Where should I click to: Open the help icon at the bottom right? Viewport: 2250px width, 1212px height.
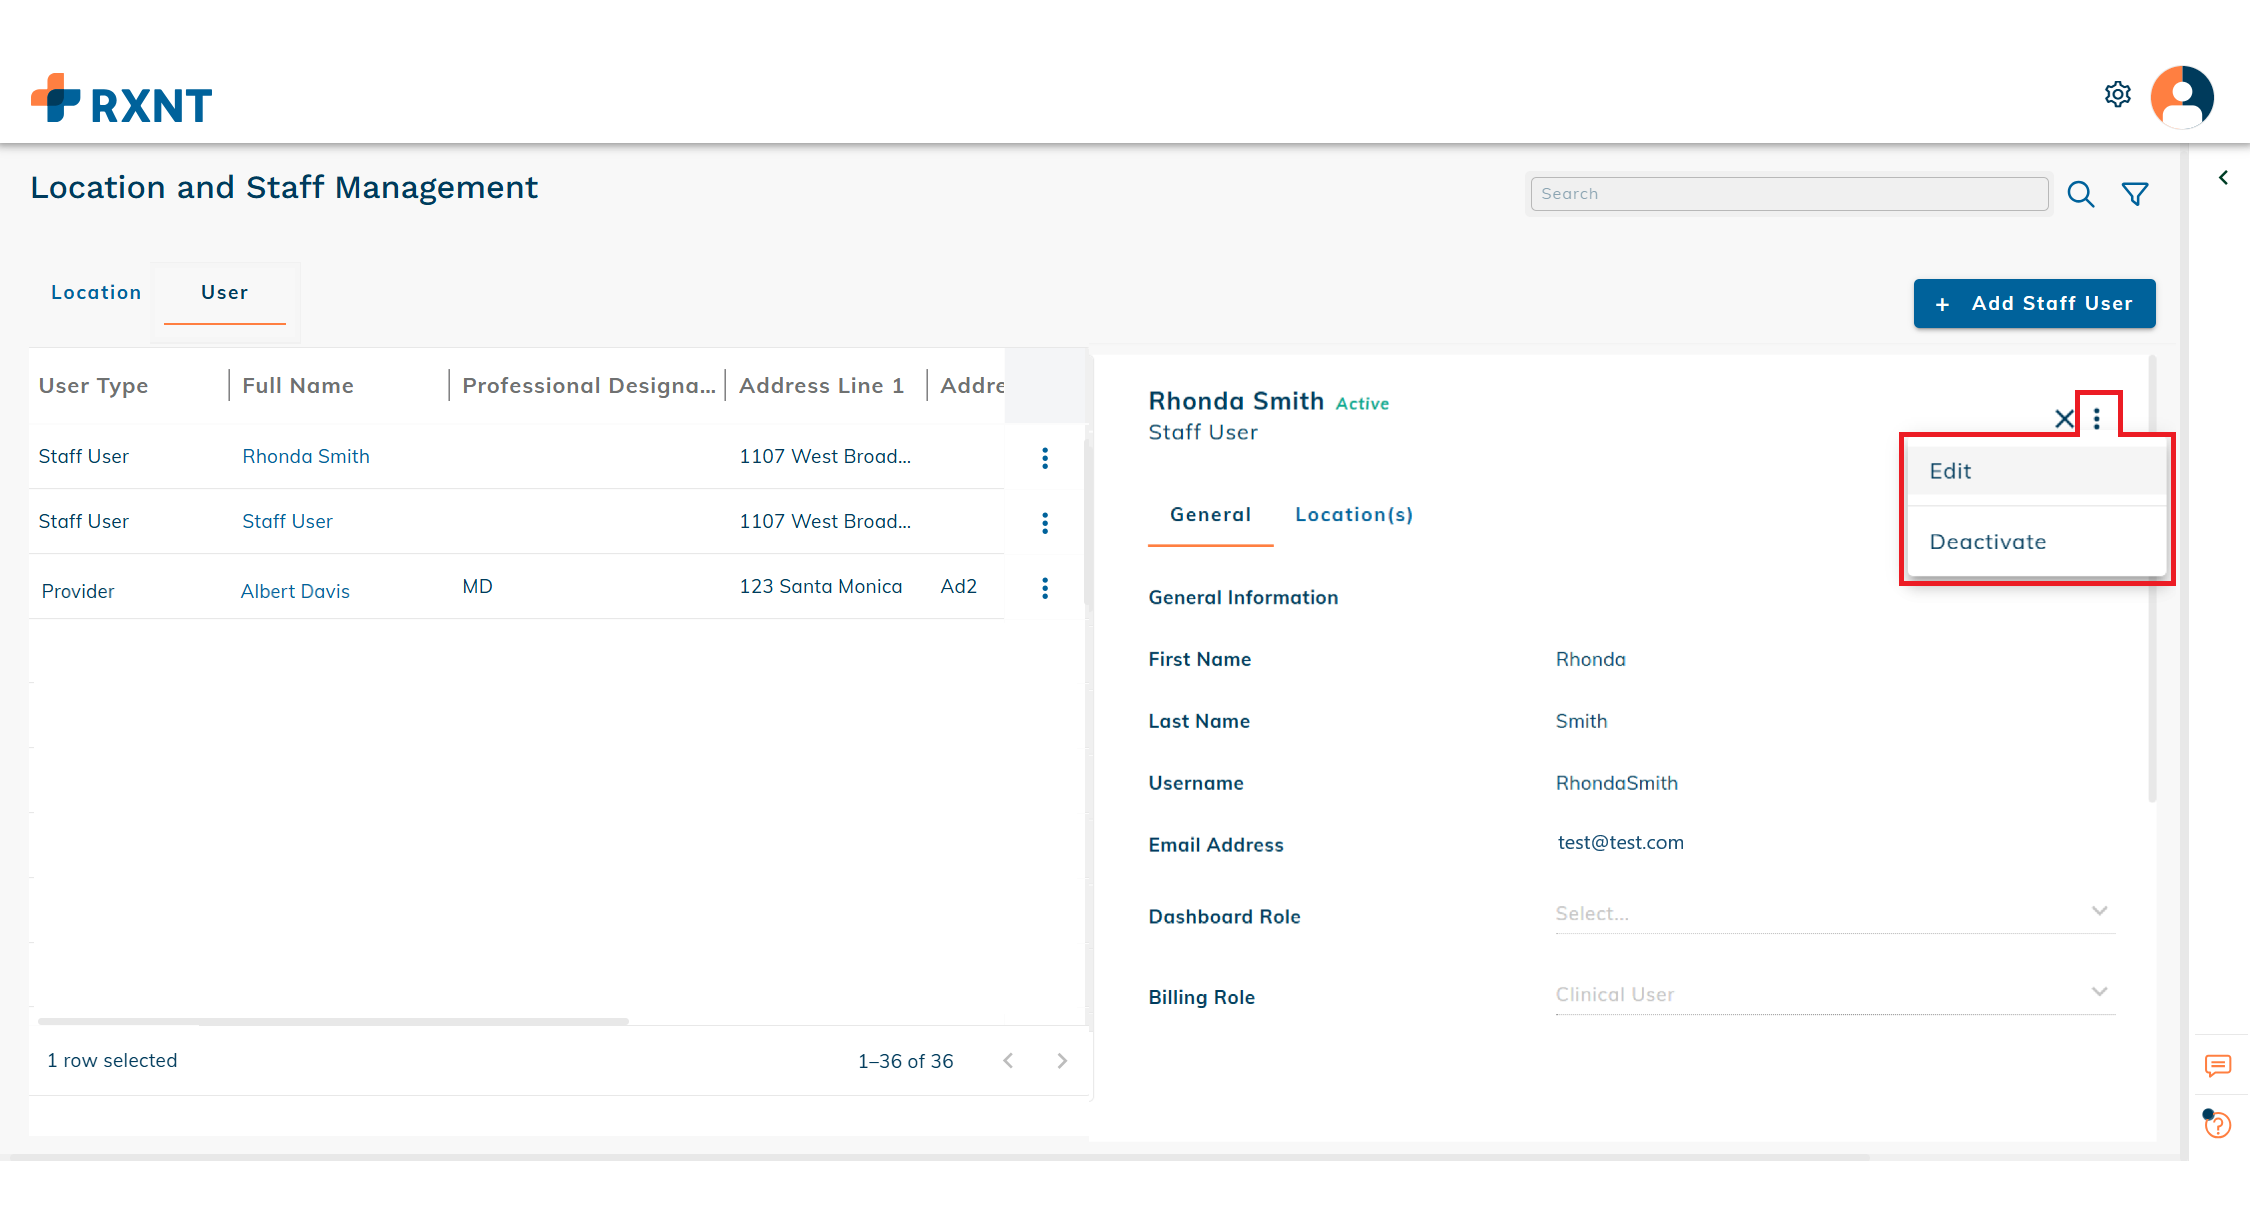coord(2218,1124)
